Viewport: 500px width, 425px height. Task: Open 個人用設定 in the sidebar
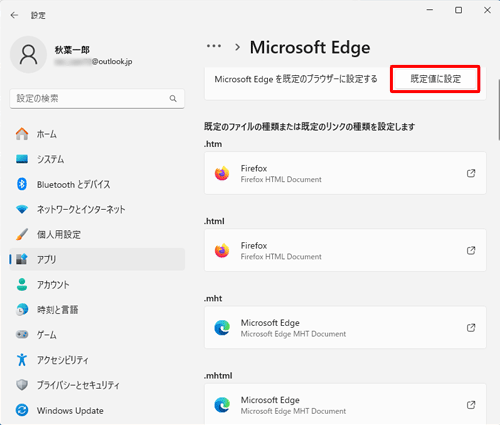pyautogui.click(x=97, y=234)
